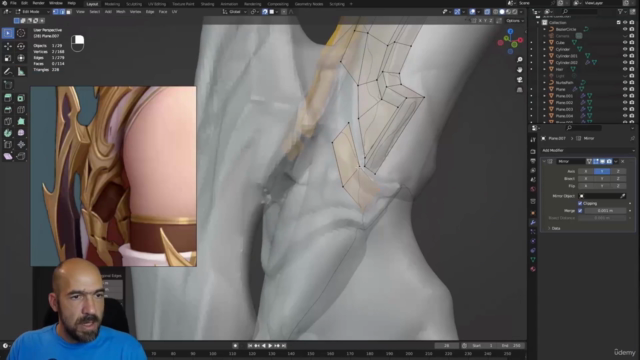Open the Vertex menu

(135, 12)
